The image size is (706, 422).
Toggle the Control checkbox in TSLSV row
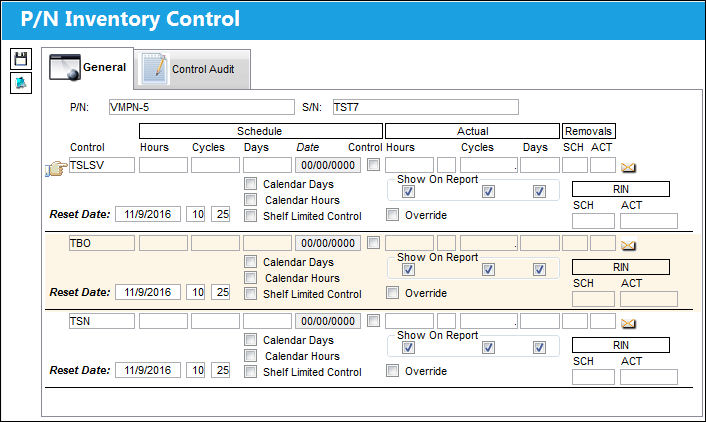point(373,164)
